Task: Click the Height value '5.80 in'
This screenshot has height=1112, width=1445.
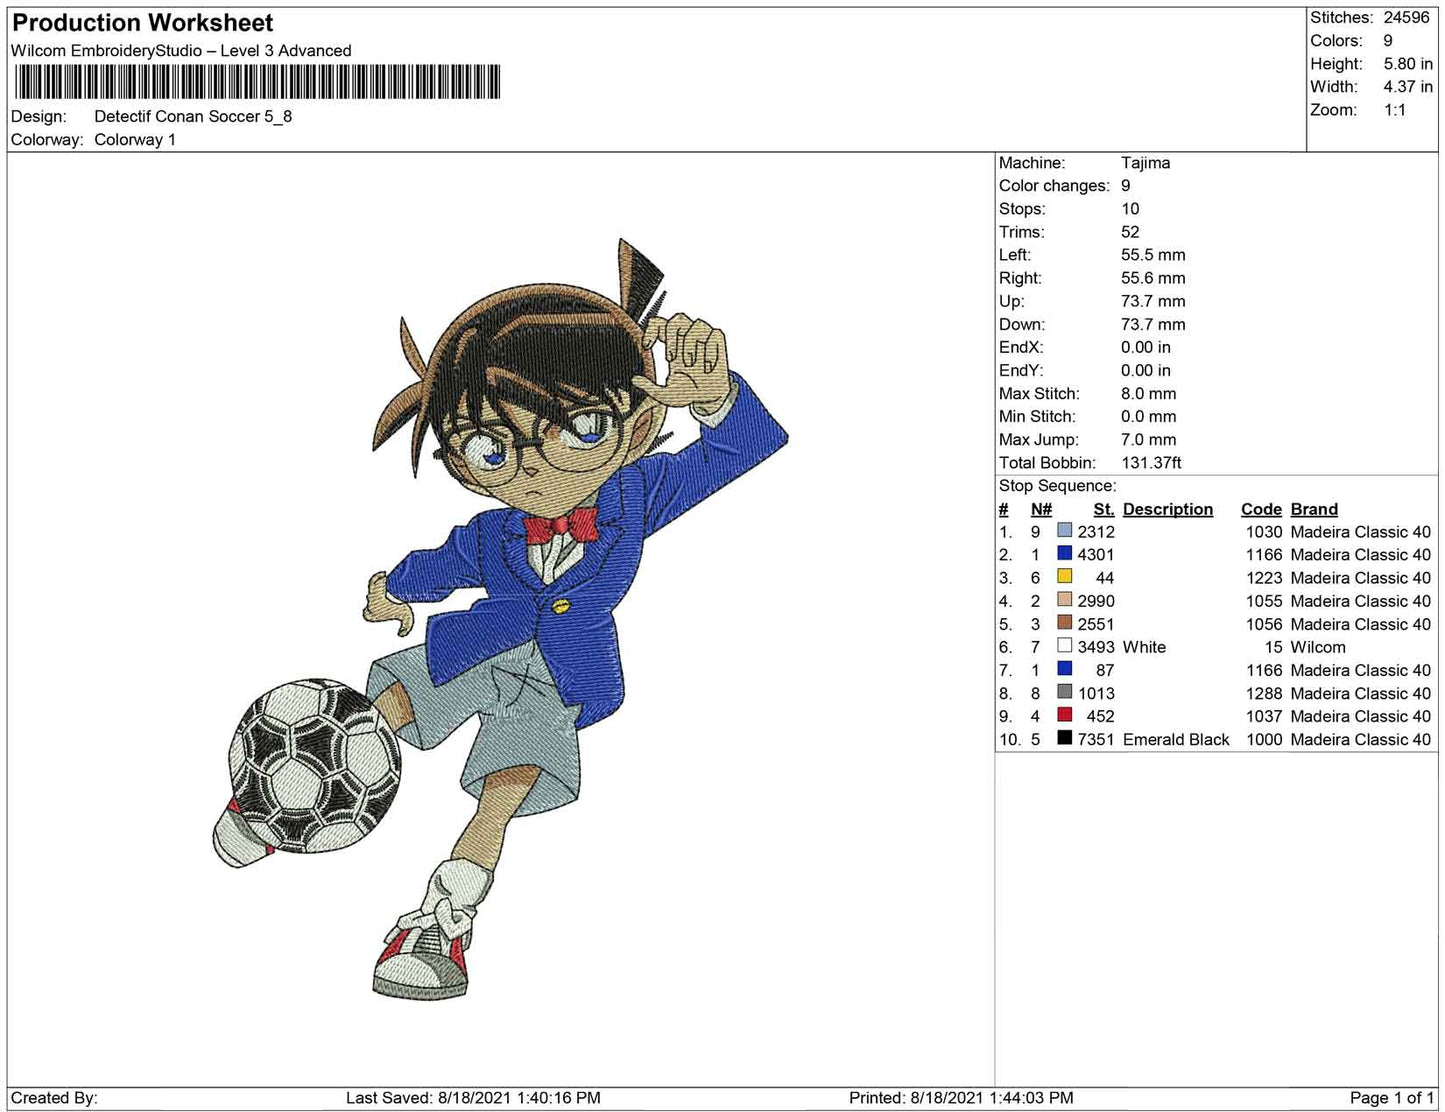Action: click(x=1408, y=64)
